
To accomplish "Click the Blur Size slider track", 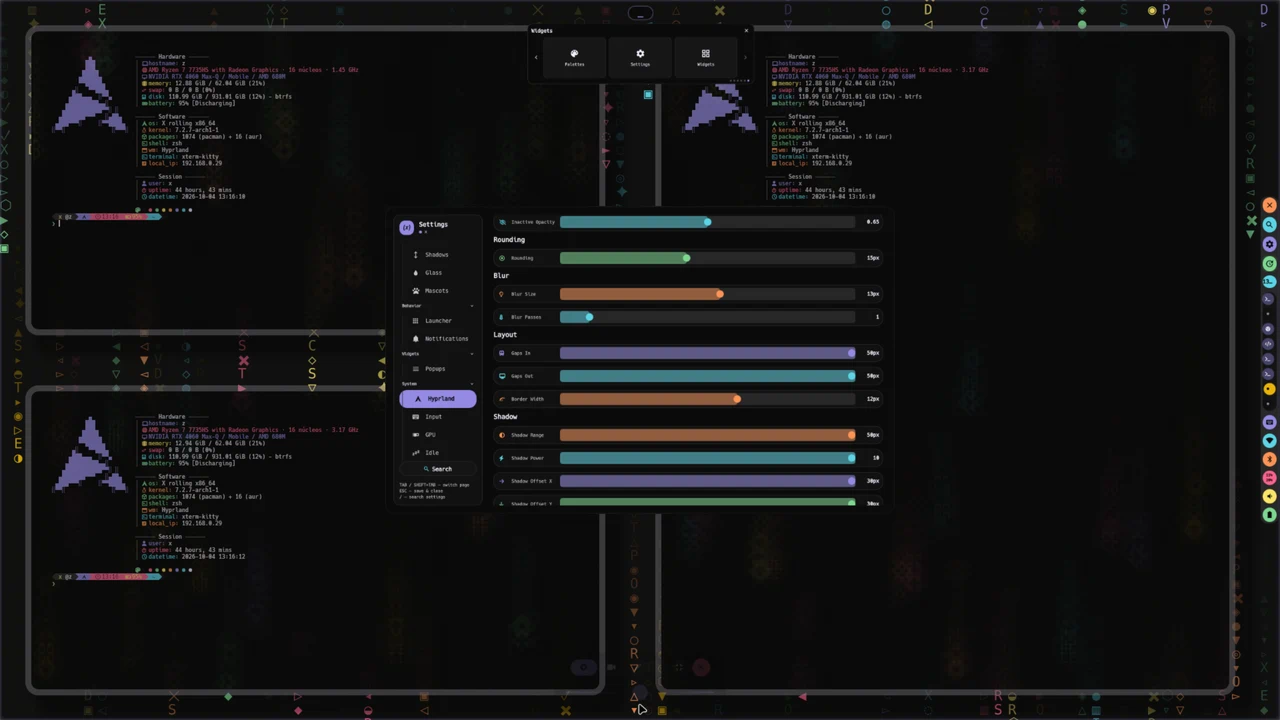I will [x=707, y=294].
